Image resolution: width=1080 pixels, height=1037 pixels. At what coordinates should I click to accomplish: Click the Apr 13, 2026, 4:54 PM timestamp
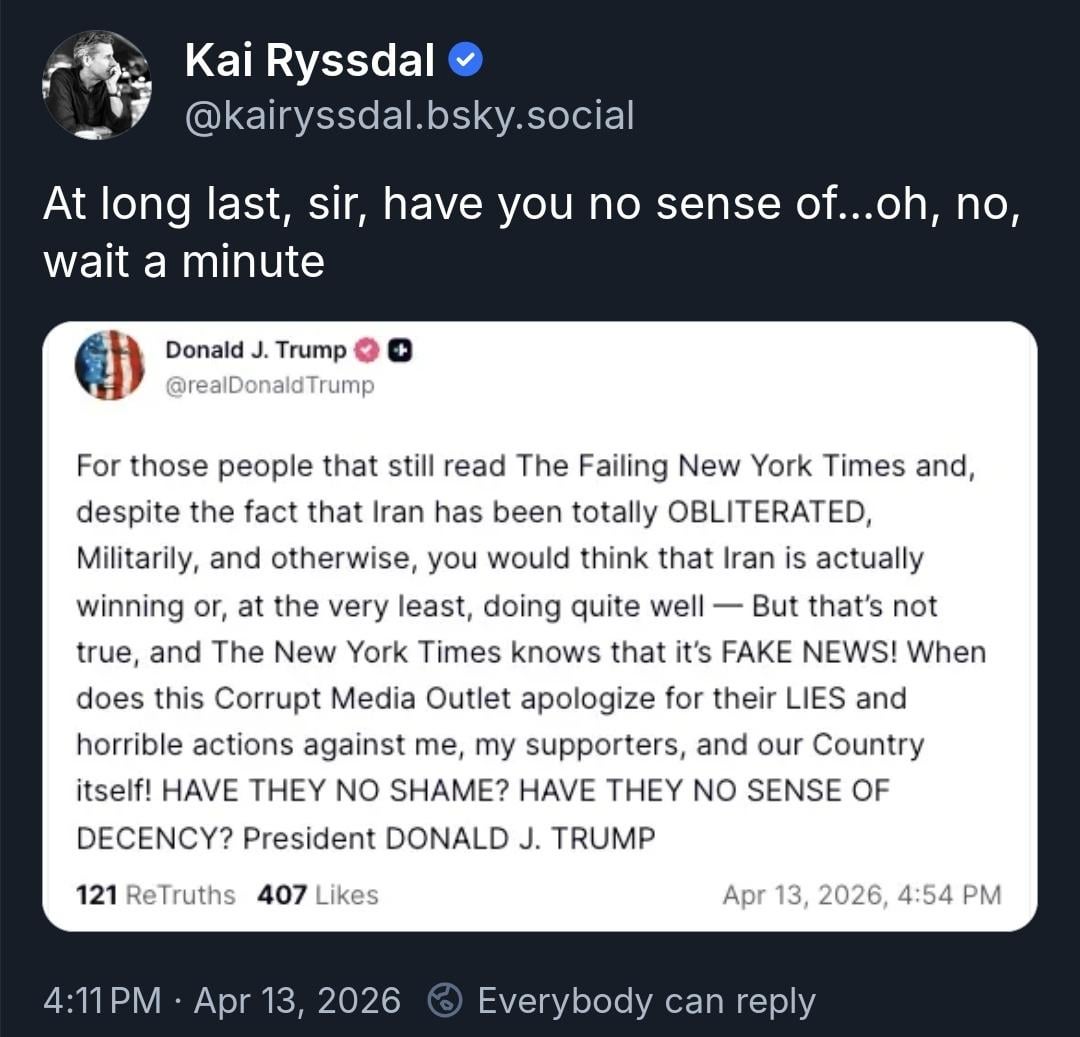[x=861, y=894]
